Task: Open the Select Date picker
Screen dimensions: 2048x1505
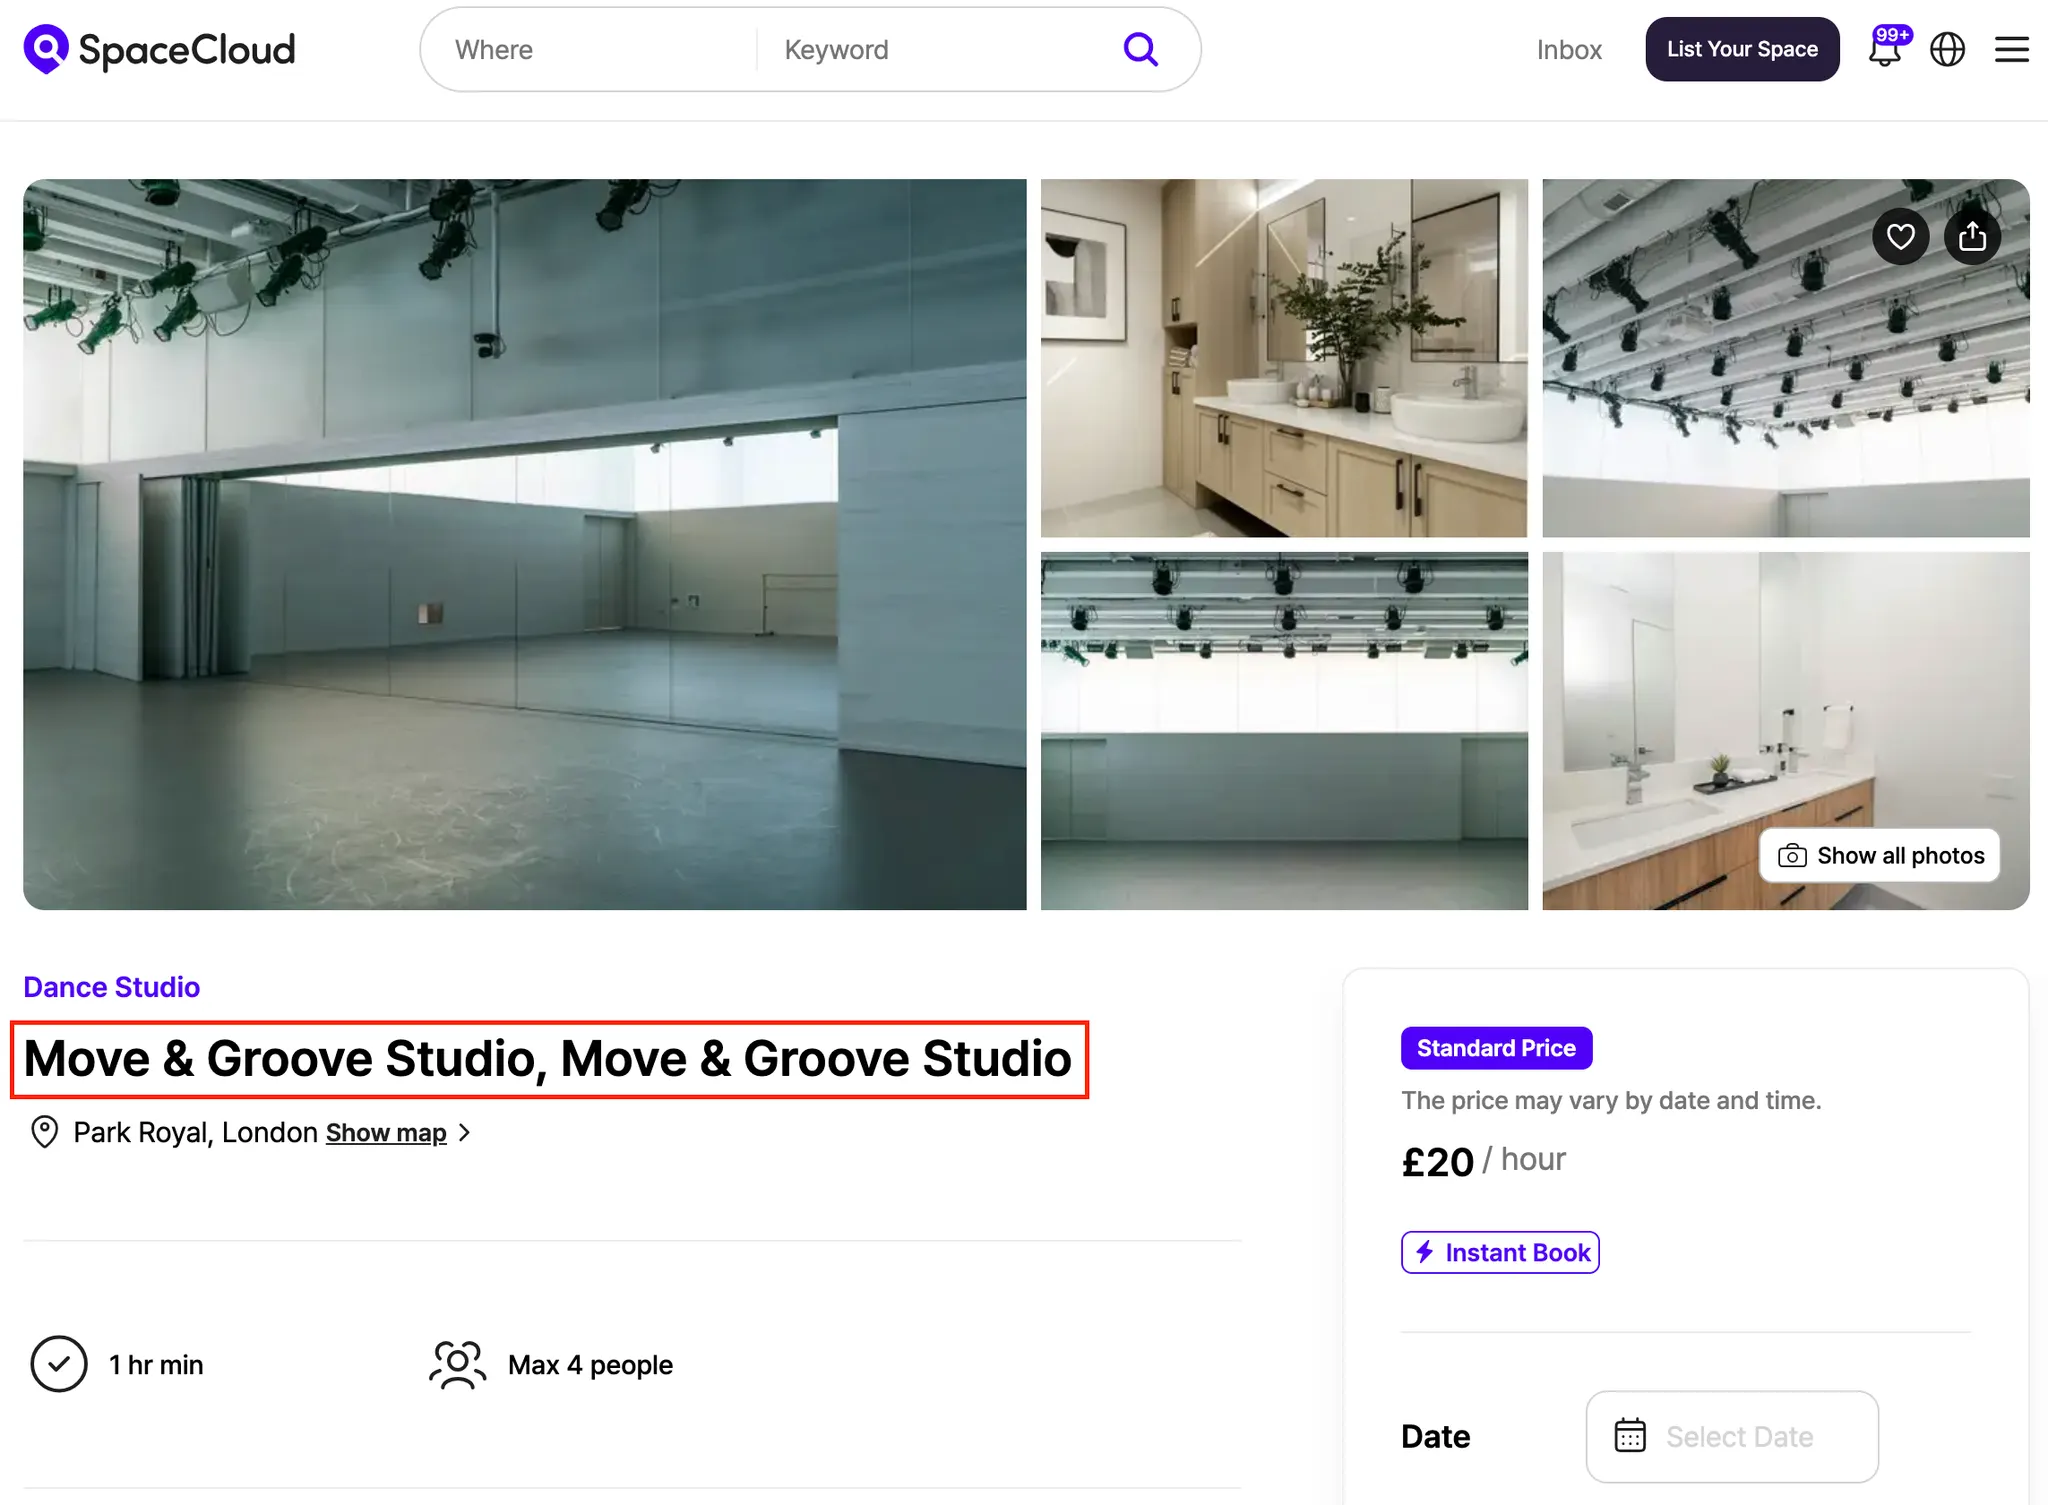Action: click(x=1738, y=1437)
